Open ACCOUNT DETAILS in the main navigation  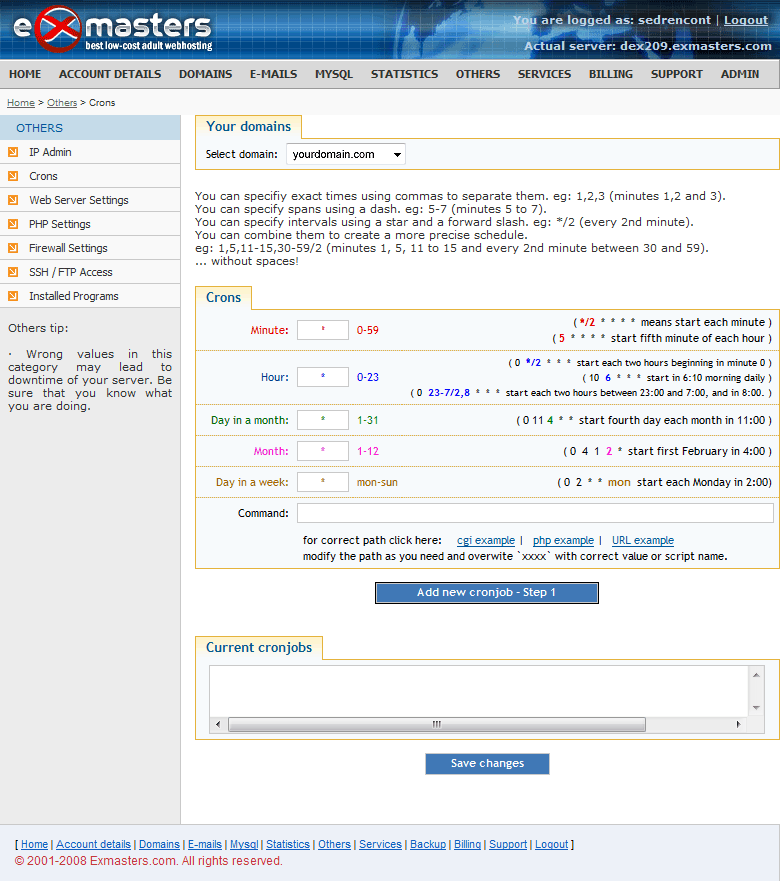(110, 74)
